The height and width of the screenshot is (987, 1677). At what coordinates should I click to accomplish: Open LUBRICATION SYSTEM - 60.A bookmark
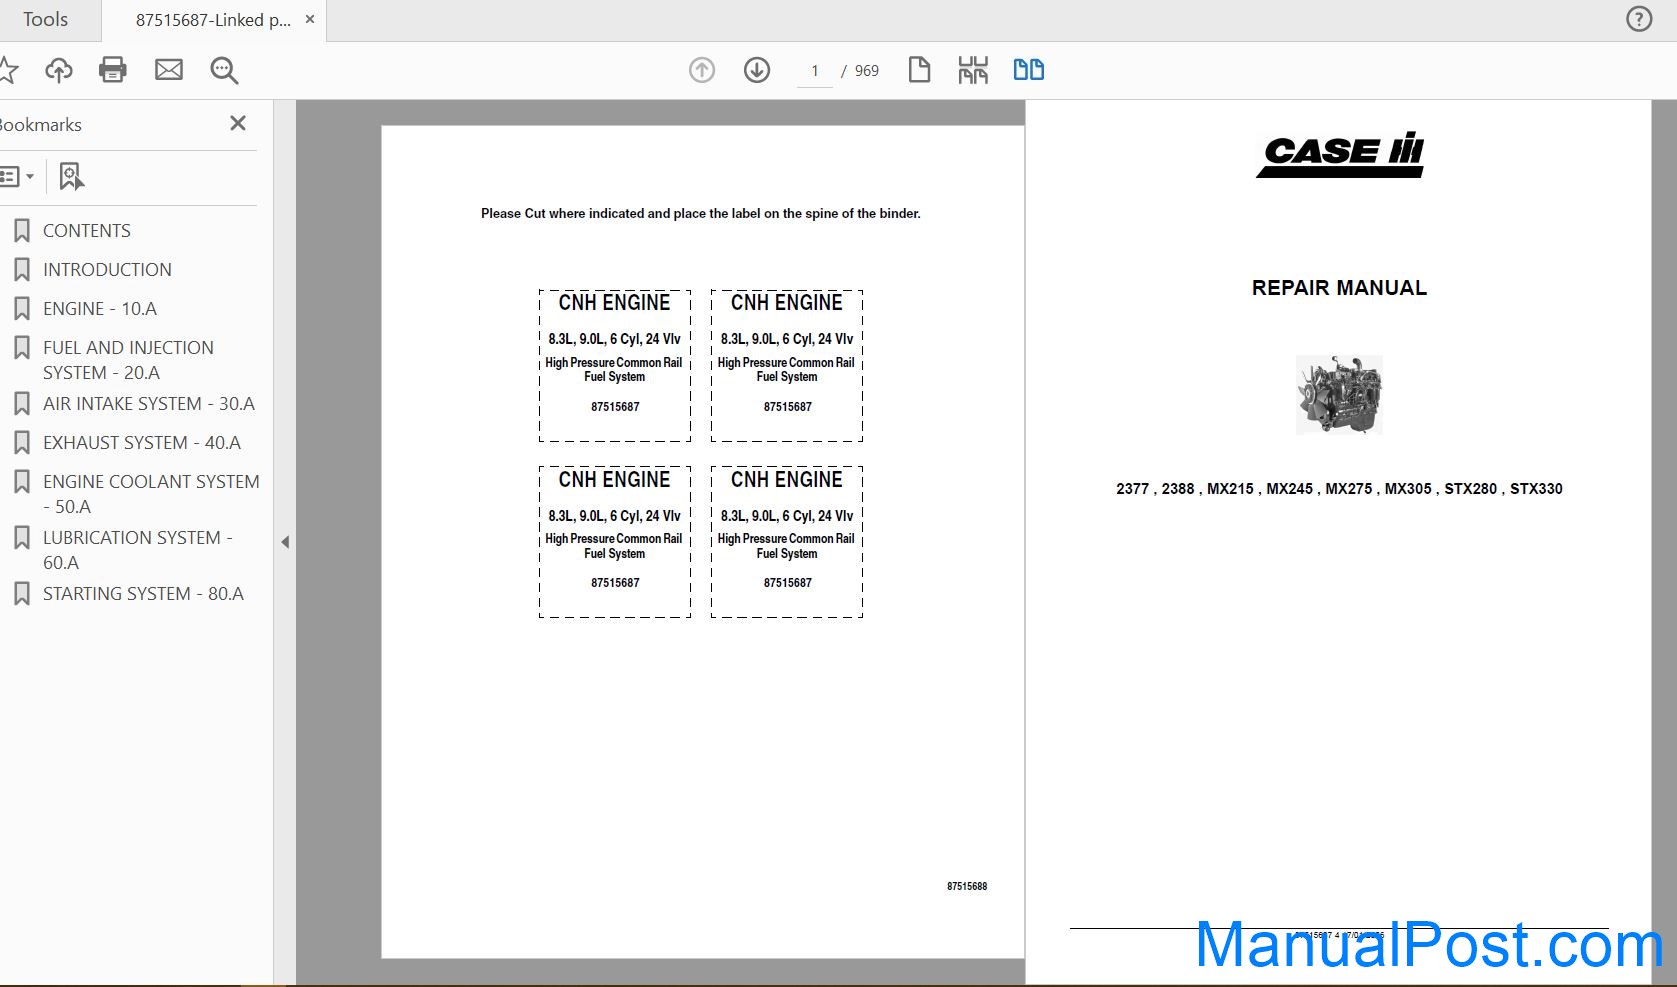point(138,550)
